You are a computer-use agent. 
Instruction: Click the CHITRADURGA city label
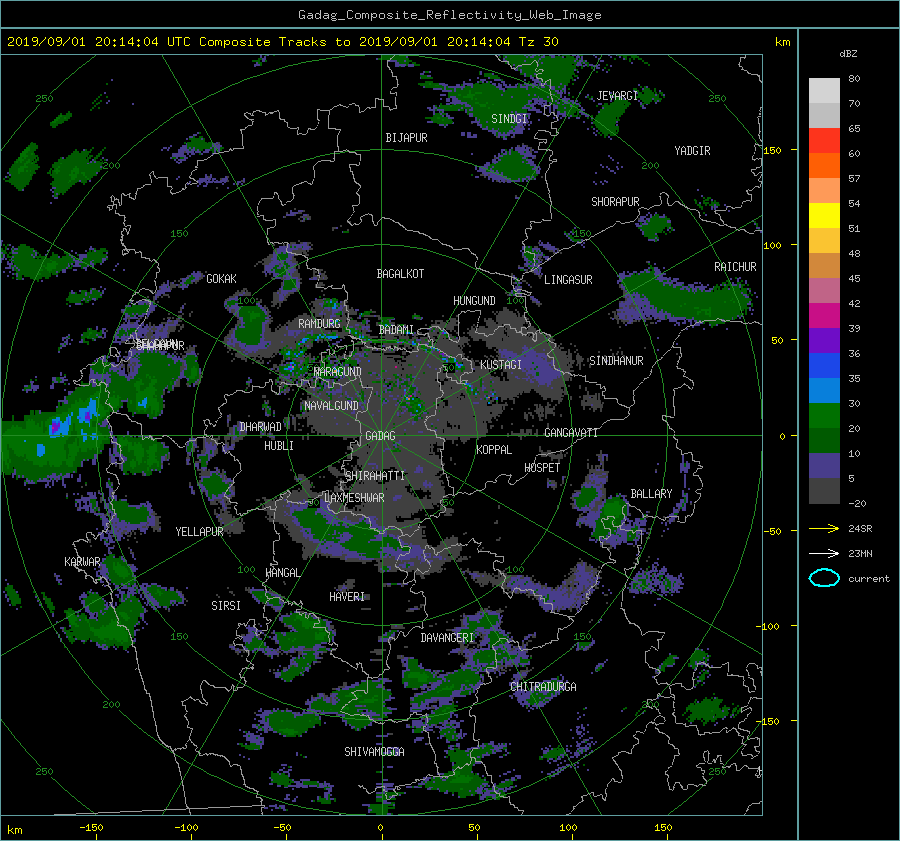coord(543,687)
